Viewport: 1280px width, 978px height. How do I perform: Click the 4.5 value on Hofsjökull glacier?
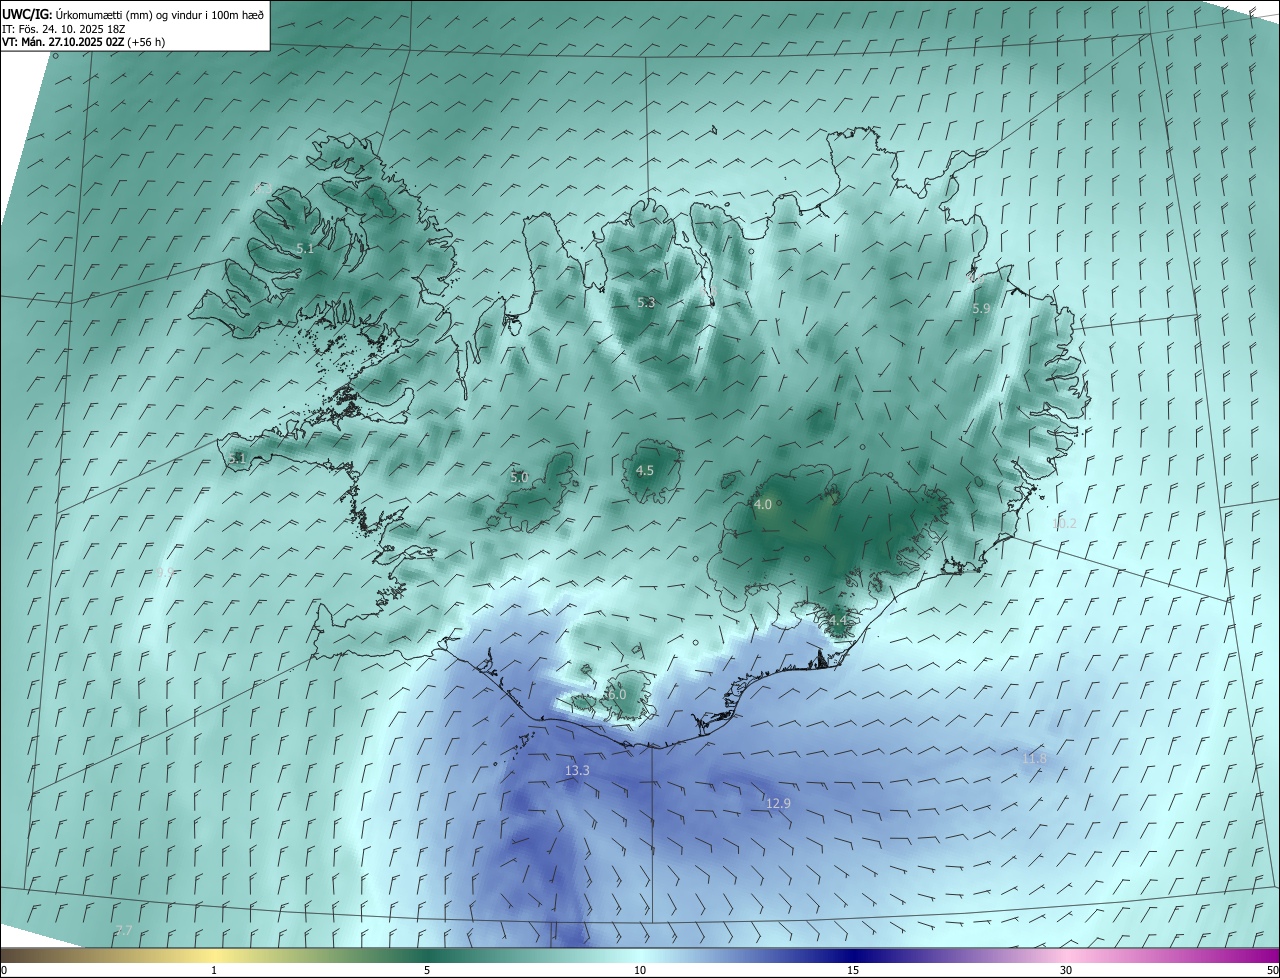[645, 470]
